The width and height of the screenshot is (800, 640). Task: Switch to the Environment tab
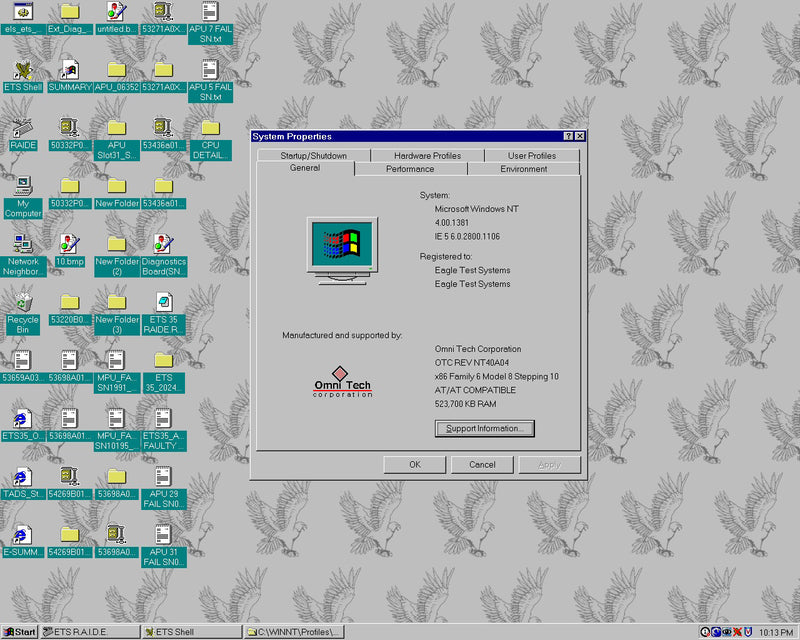click(525, 169)
